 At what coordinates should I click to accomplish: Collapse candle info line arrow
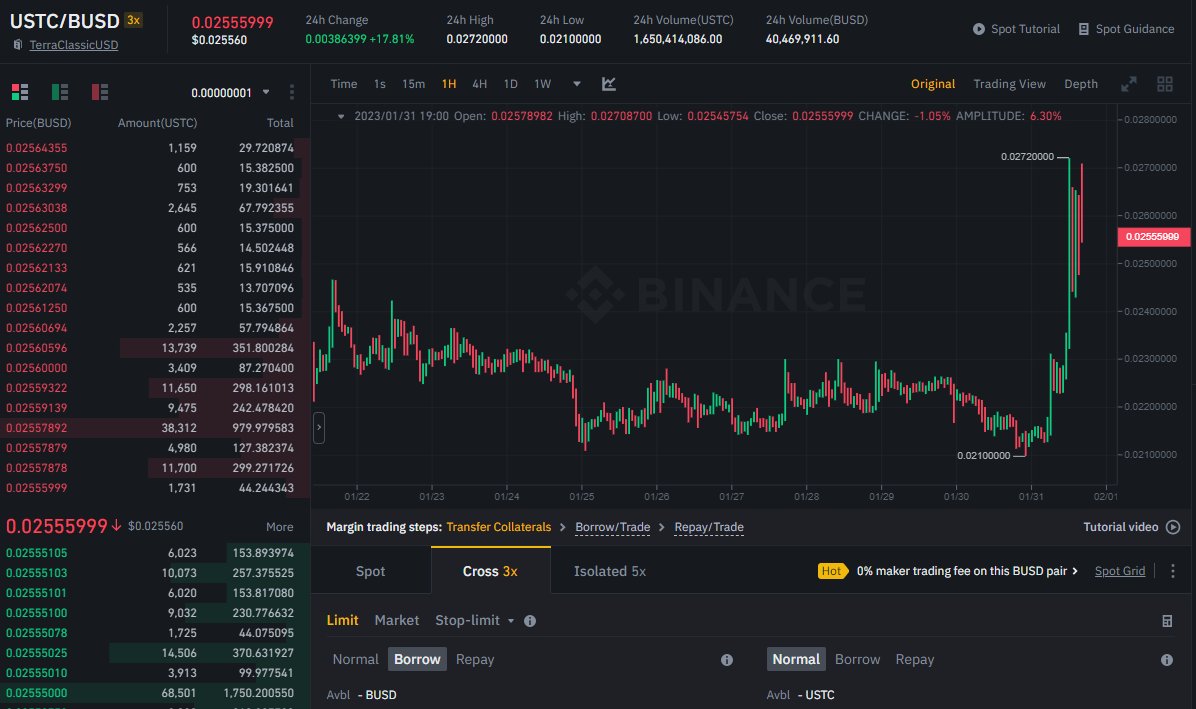[341, 117]
